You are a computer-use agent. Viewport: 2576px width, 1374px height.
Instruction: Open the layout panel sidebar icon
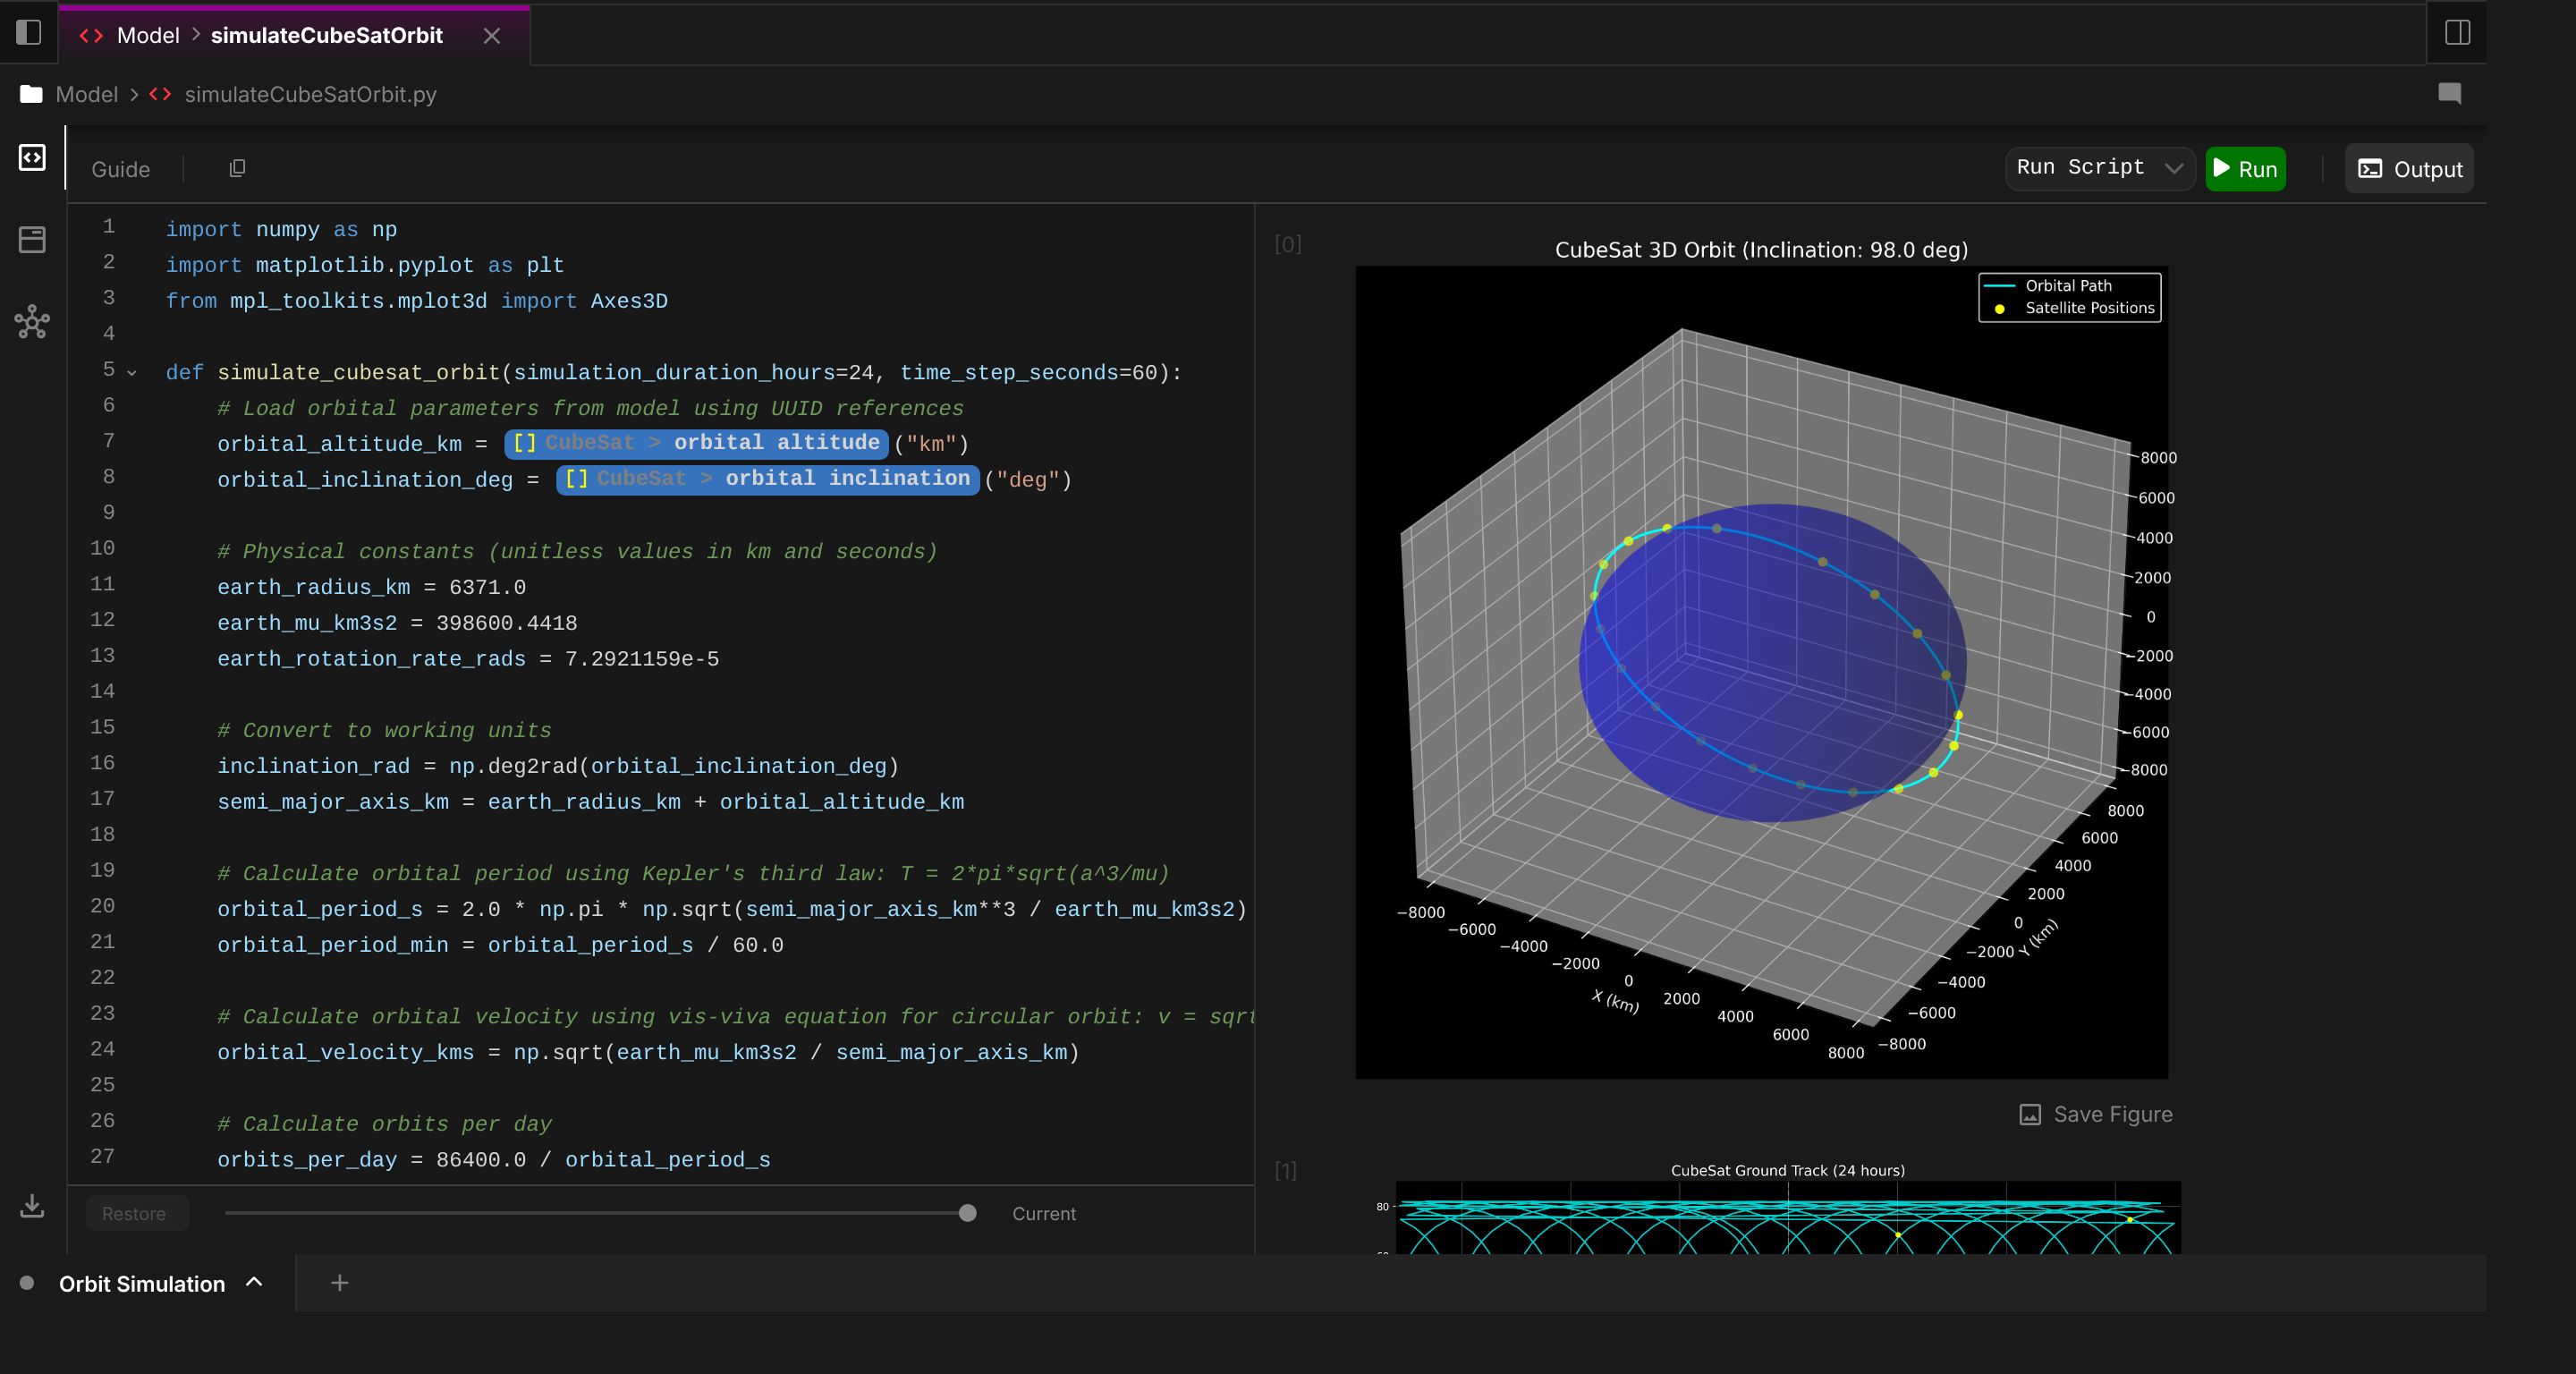pyautogui.click(x=32, y=240)
